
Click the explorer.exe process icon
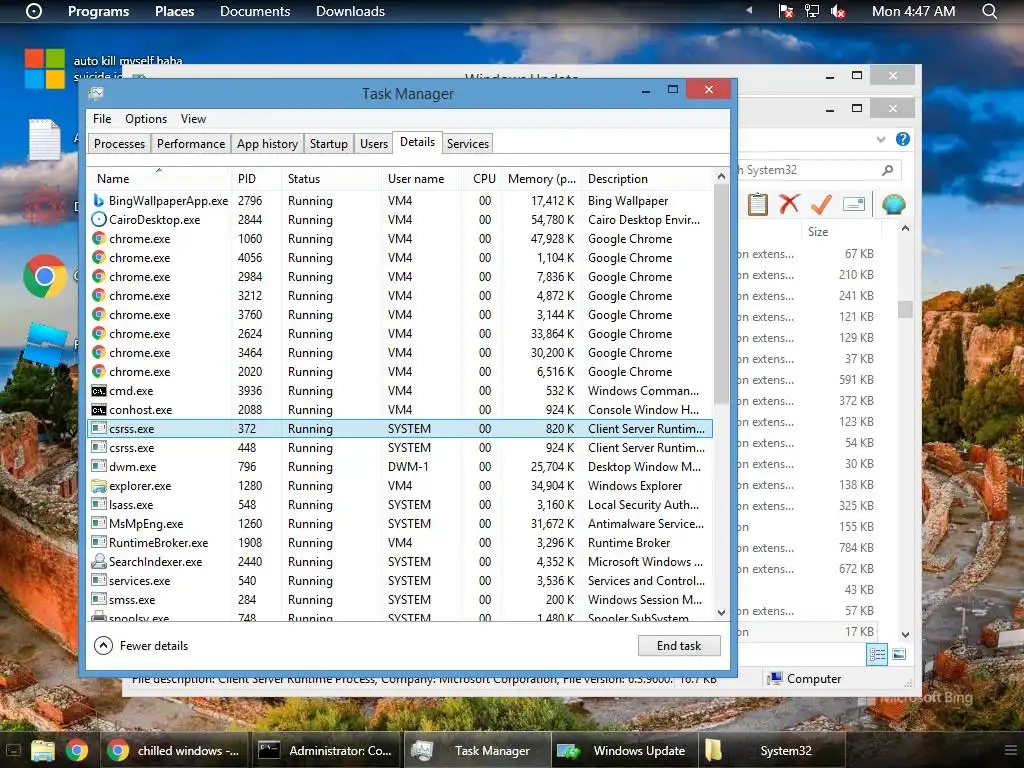pyautogui.click(x=99, y=486)
